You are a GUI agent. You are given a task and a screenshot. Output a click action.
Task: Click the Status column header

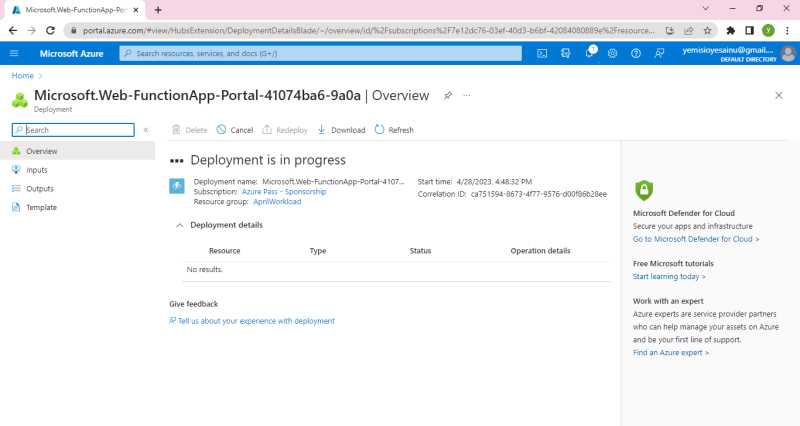(x=420, y=250)
